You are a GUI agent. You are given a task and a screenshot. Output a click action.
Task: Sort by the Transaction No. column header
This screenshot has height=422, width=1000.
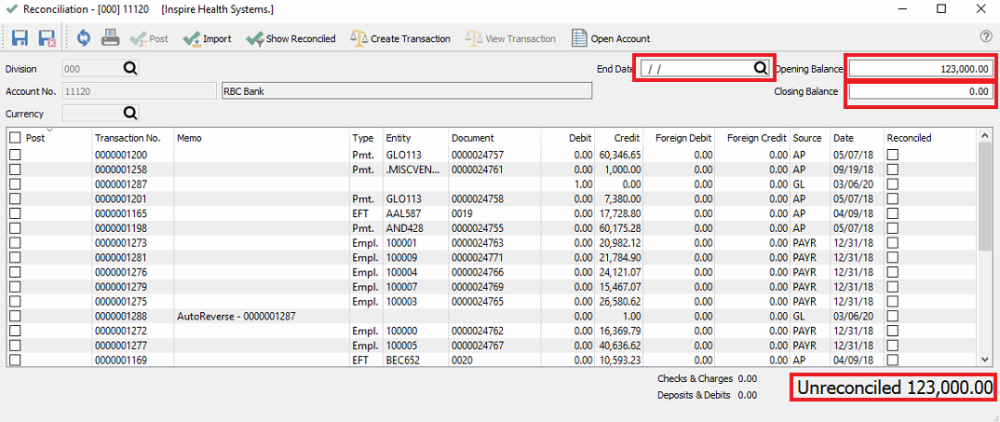(127, 138)
